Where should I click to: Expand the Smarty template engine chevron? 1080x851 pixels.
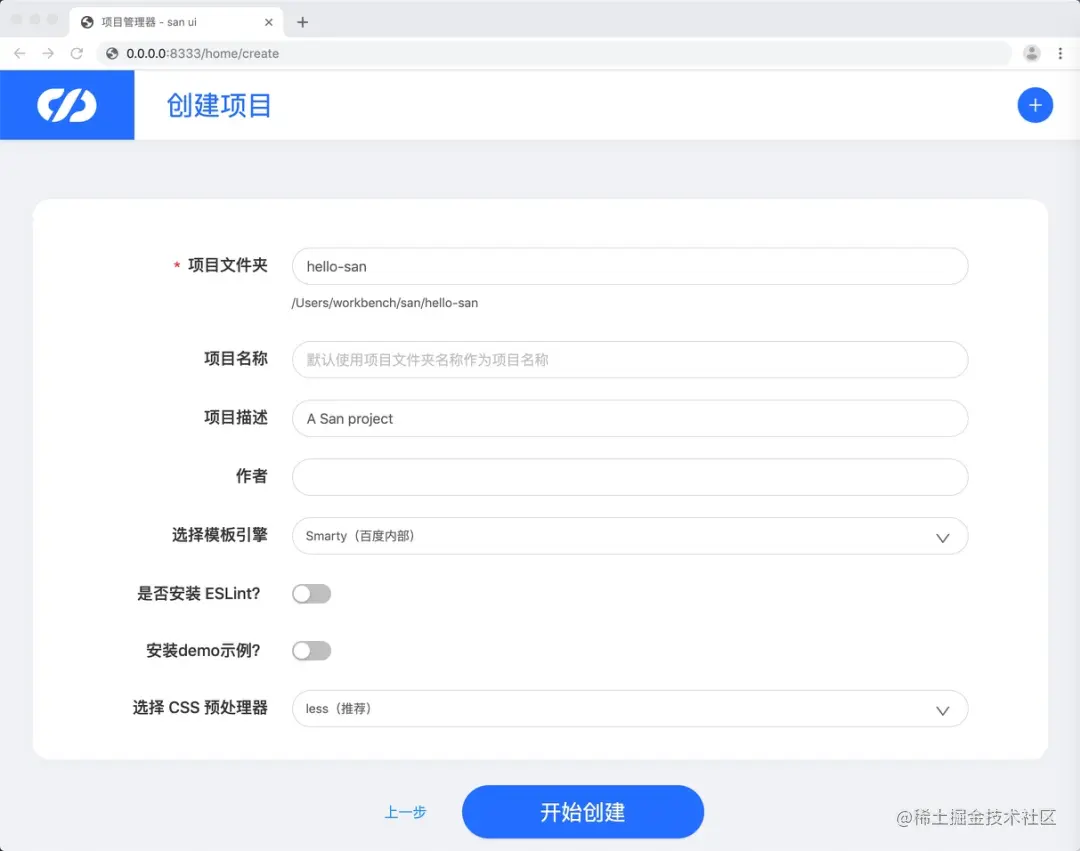coord(941,537)
